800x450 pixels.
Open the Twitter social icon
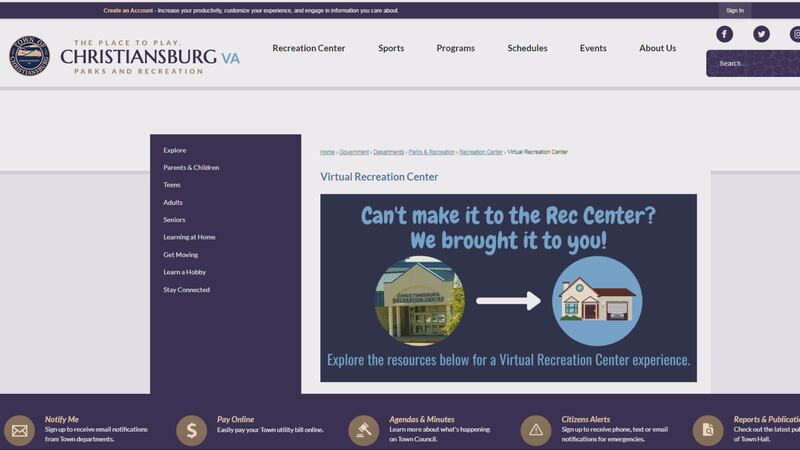click(x=761, y=34)
